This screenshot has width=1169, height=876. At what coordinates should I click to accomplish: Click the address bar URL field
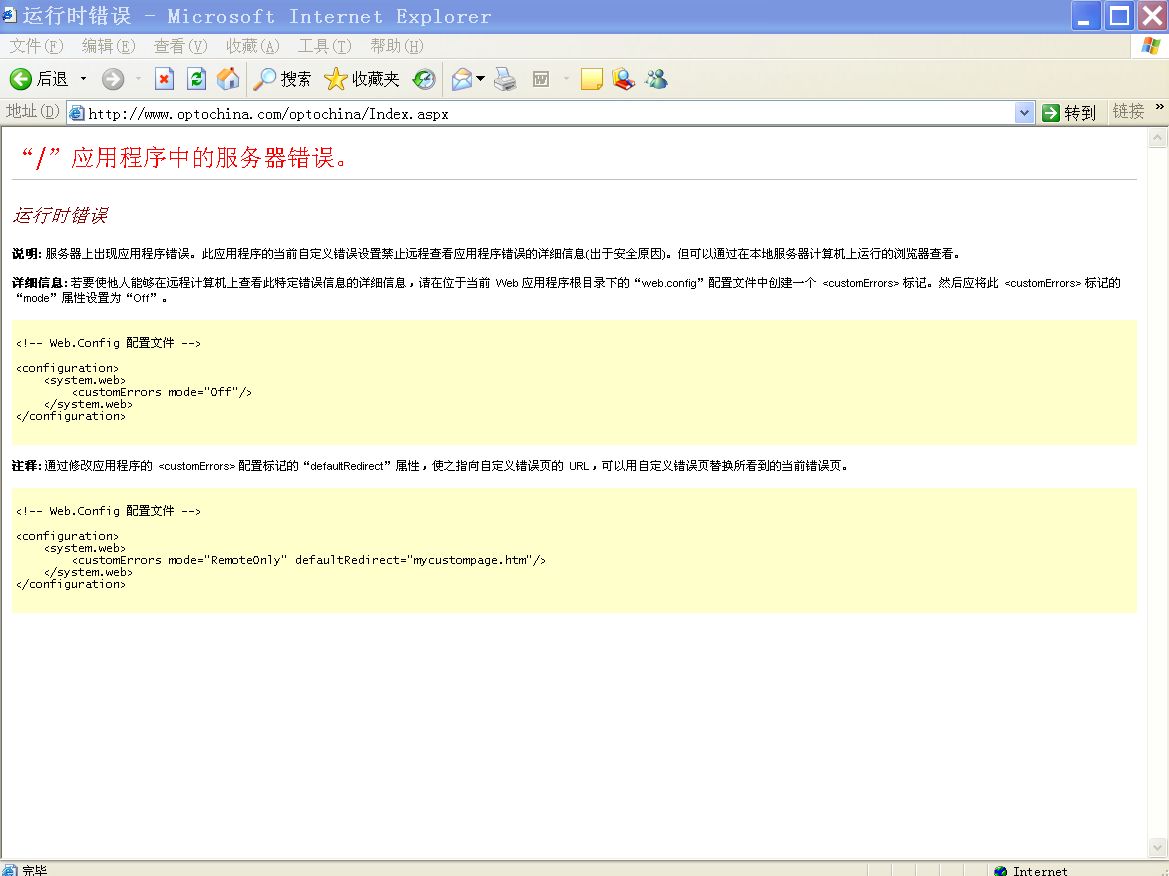tap(550, 113)
